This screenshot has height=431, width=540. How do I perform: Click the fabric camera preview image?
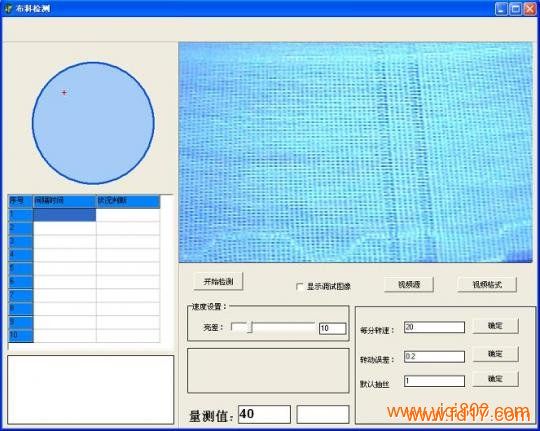click(x=355, y=152)
